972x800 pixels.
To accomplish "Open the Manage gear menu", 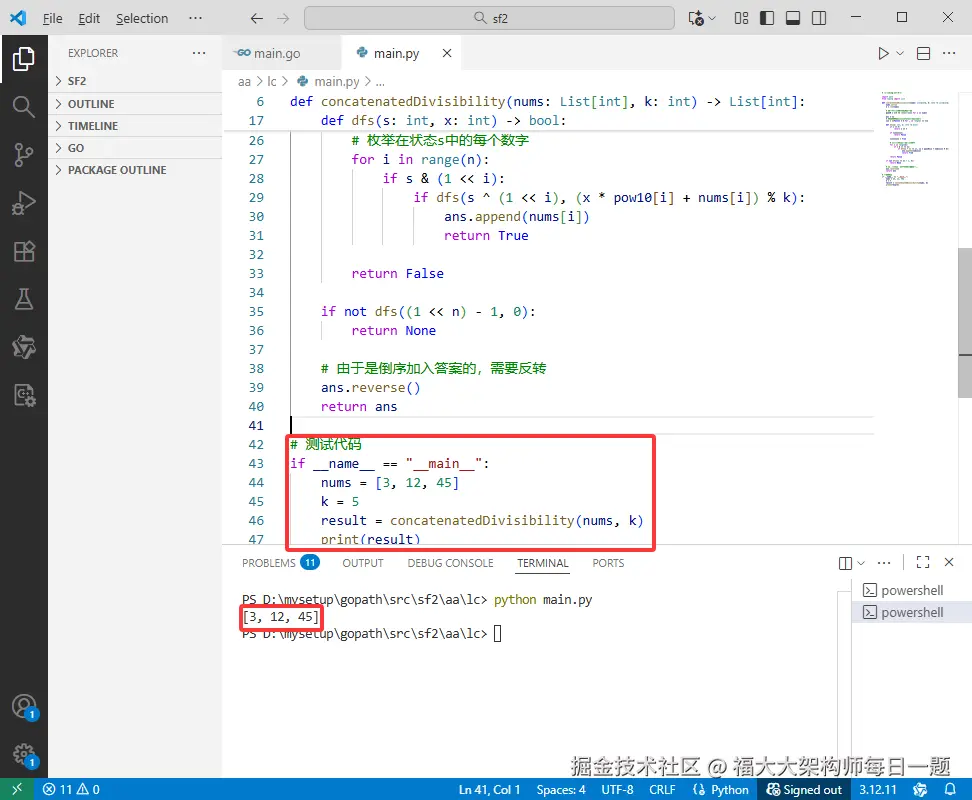I will tap(24, 754).
